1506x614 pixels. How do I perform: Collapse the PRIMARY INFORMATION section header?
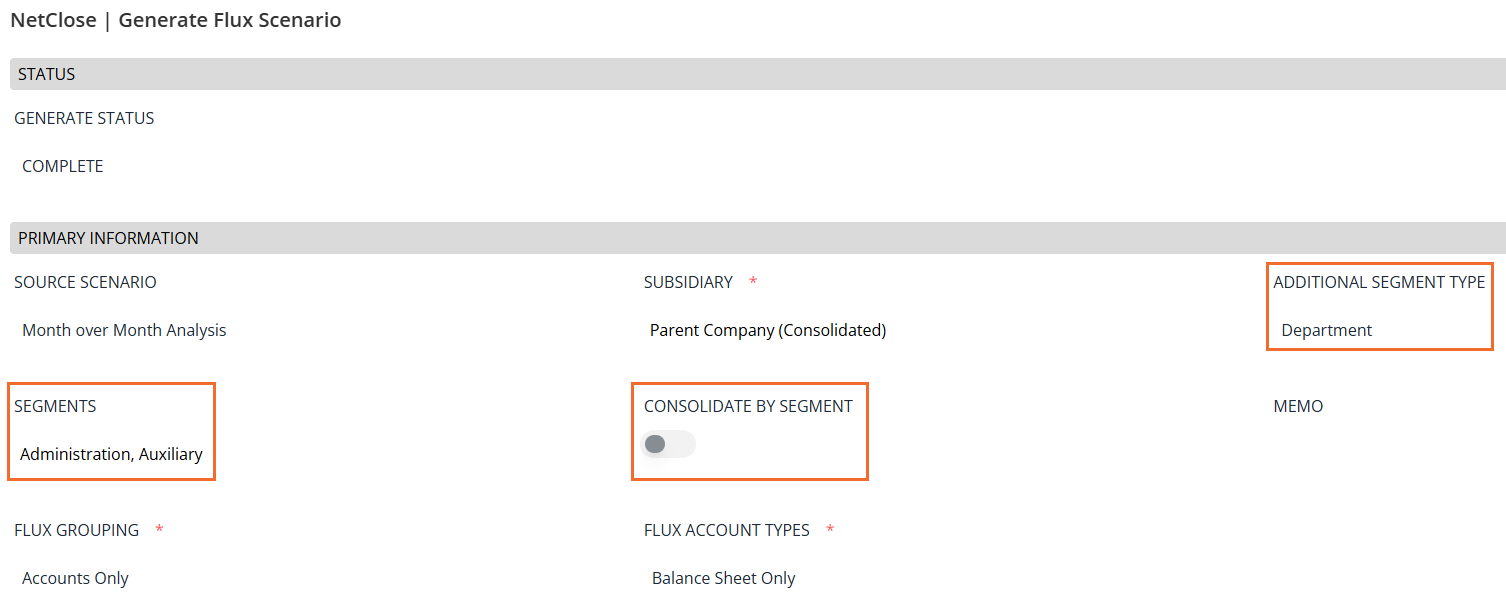click(x=108, y=238)
